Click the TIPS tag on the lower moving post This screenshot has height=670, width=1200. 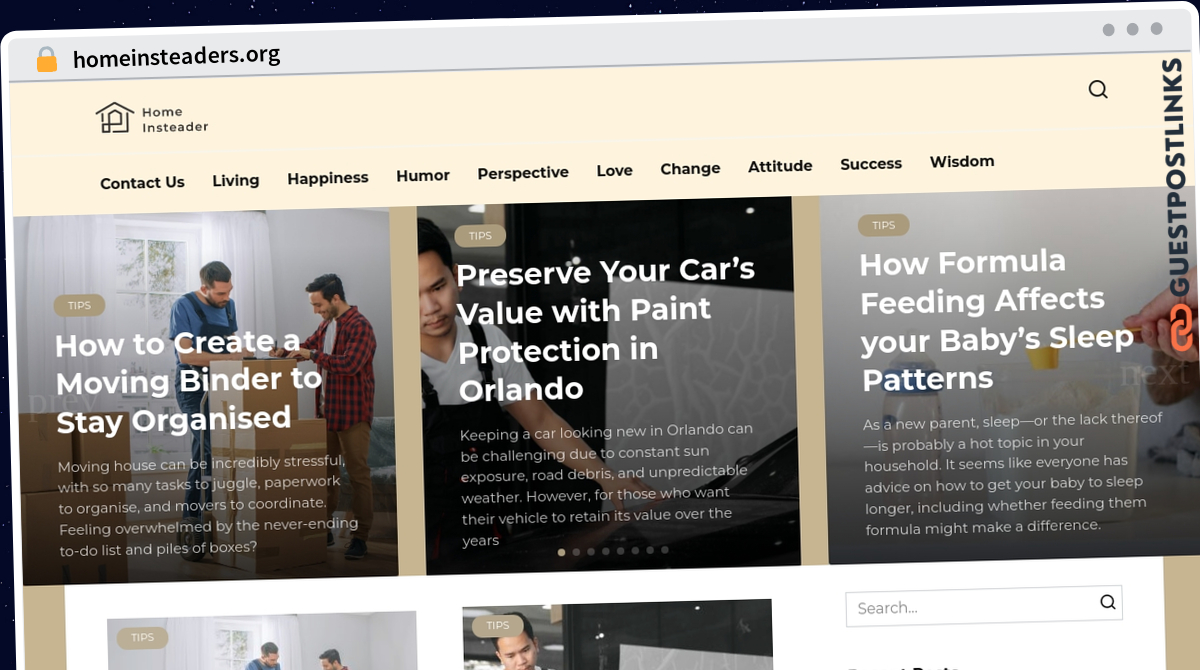(x=142, y=638)
